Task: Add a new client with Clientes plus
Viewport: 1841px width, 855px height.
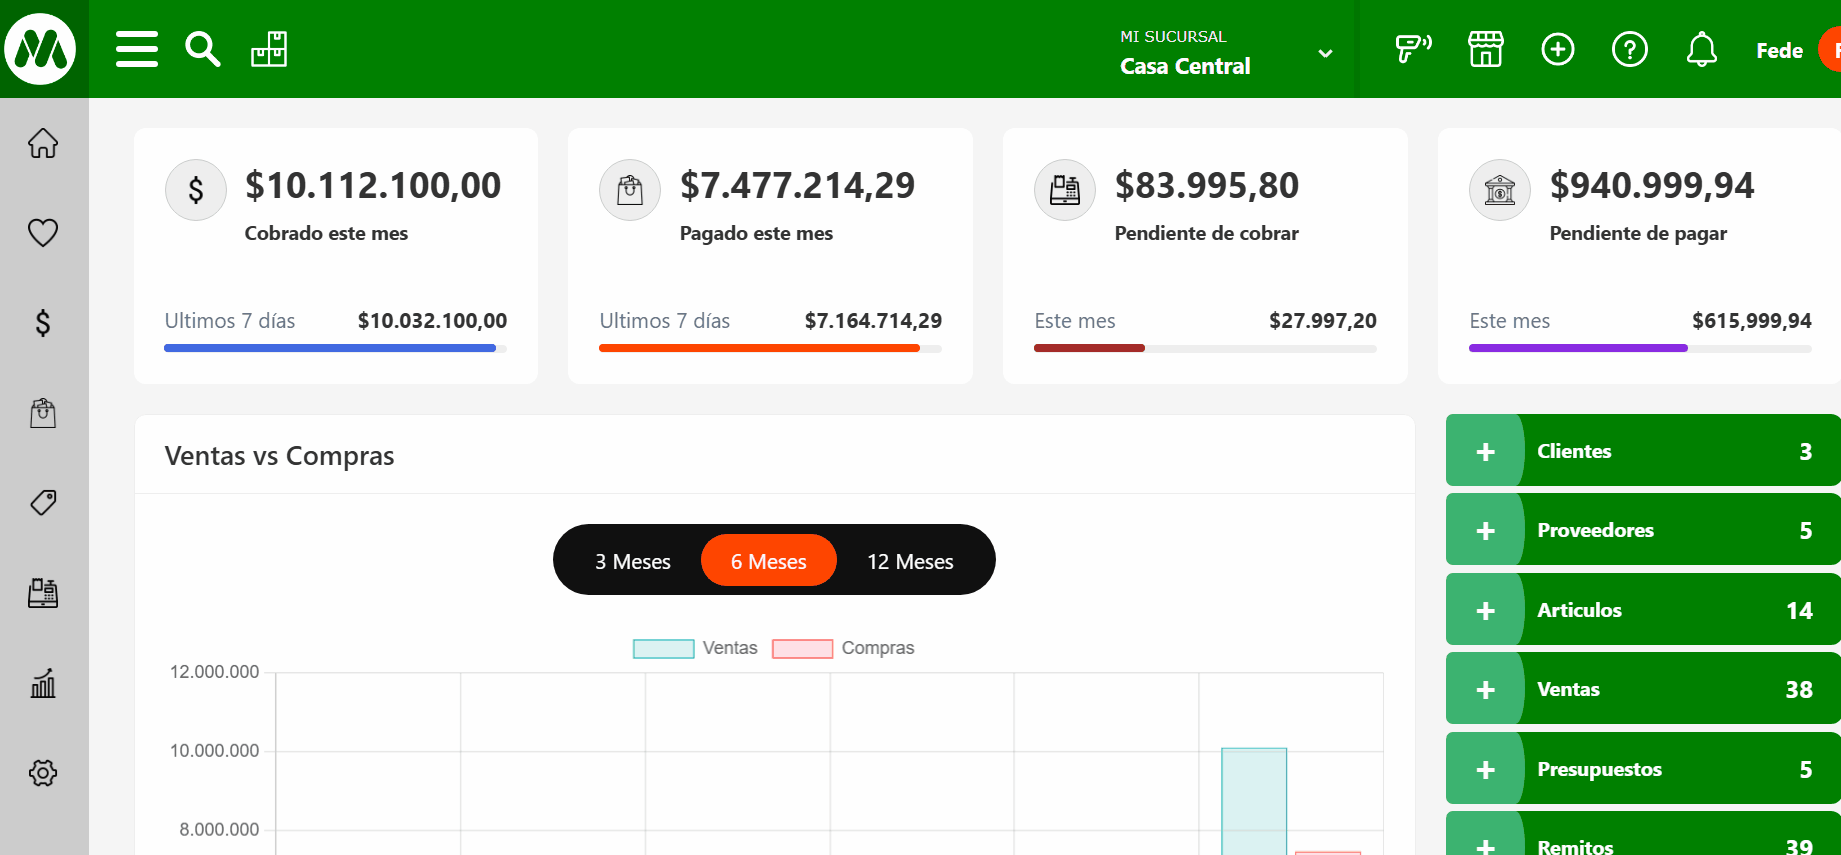Action: point(1485,451)
